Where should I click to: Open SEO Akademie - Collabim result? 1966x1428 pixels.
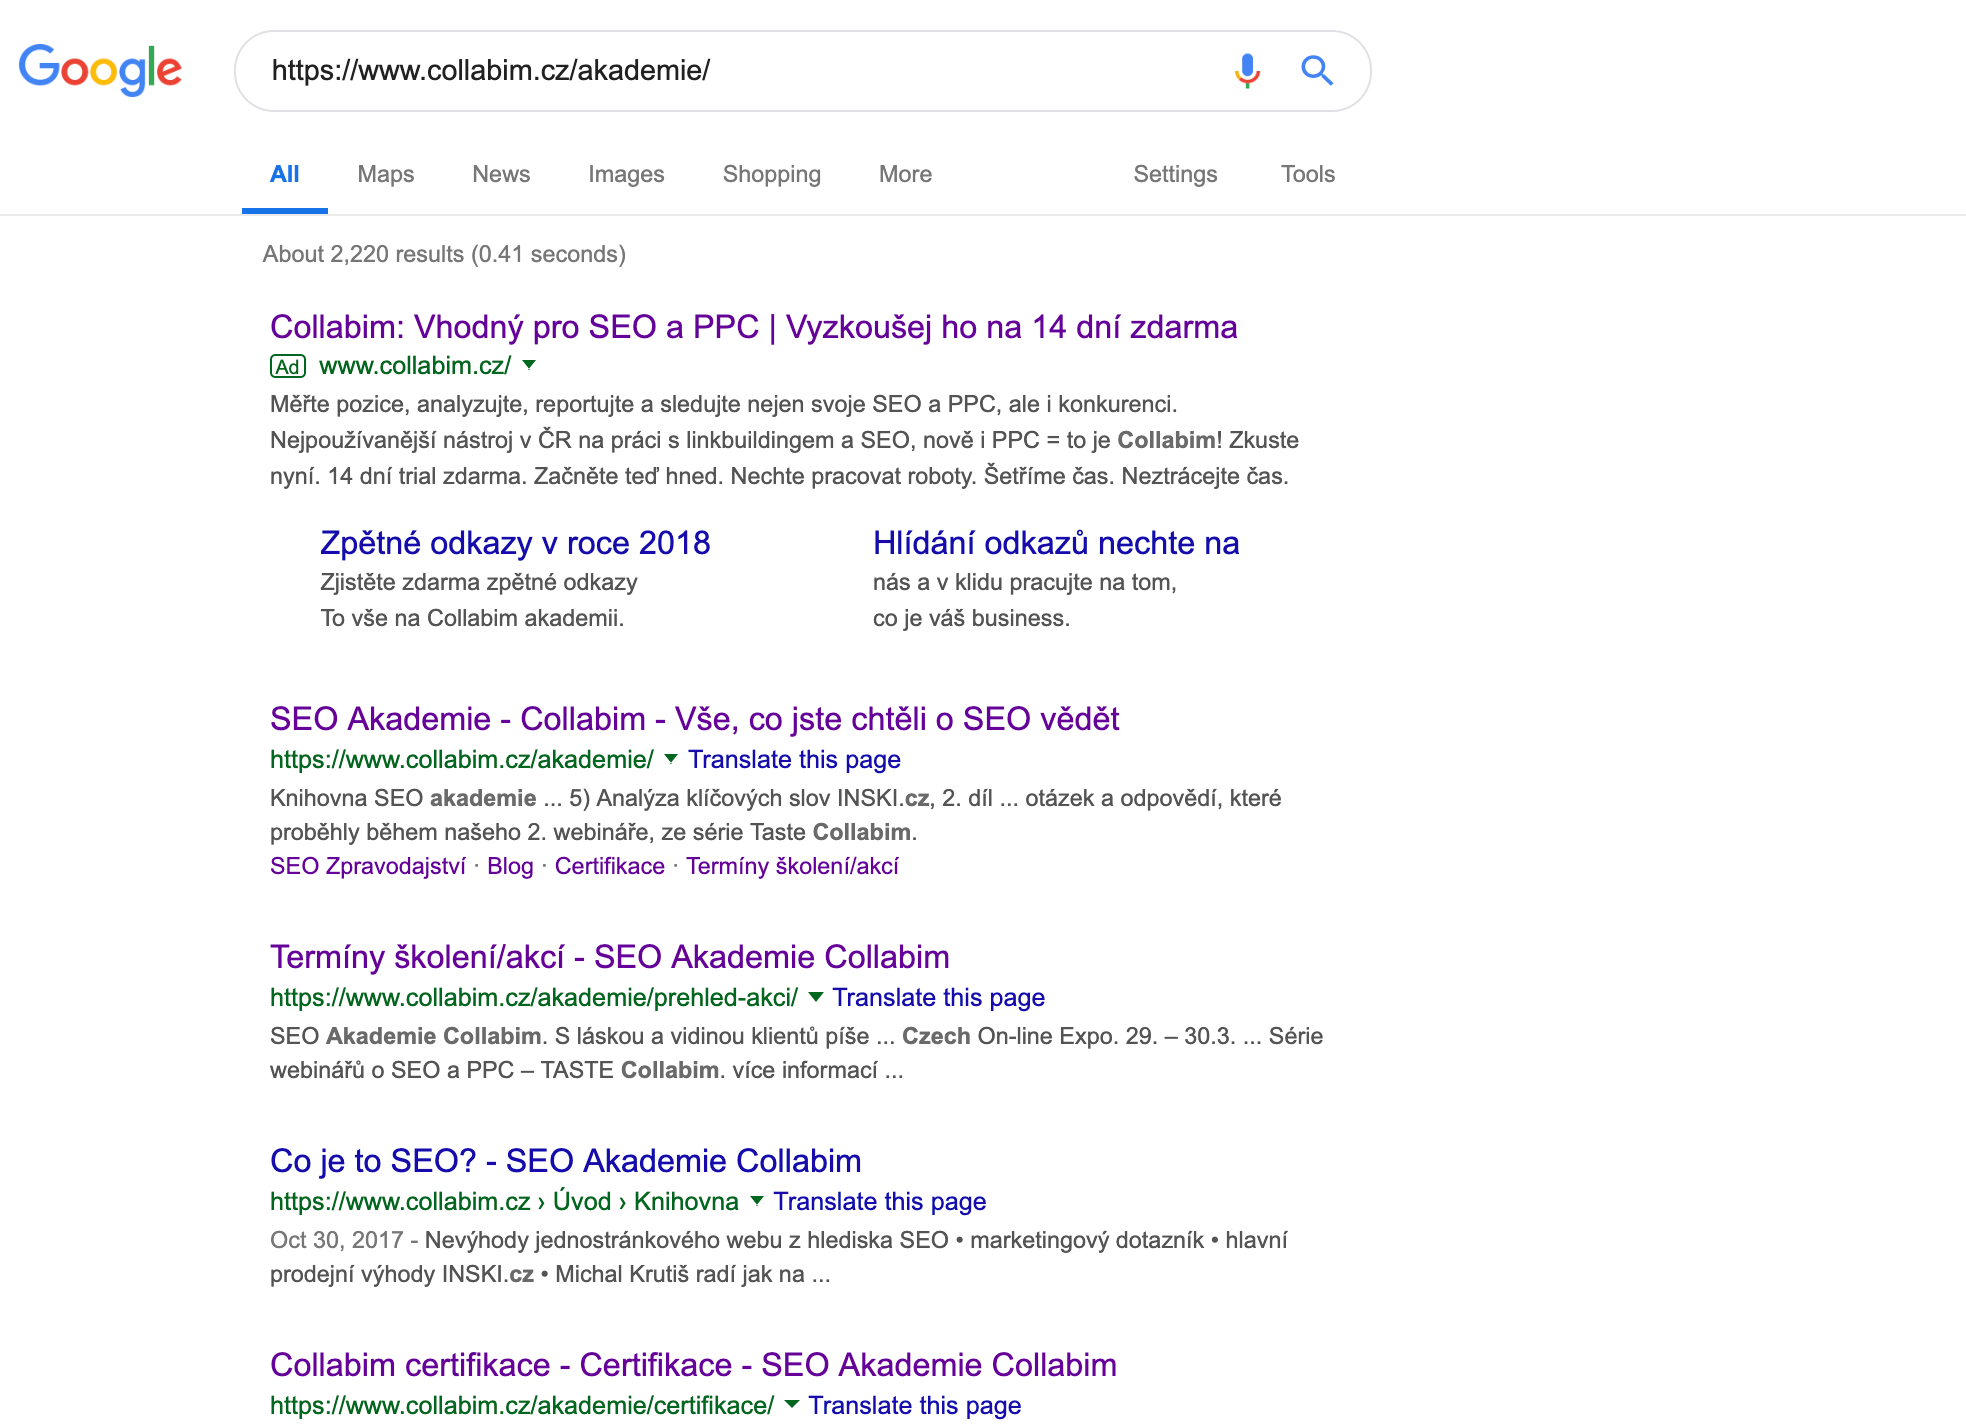pos(694,719)
